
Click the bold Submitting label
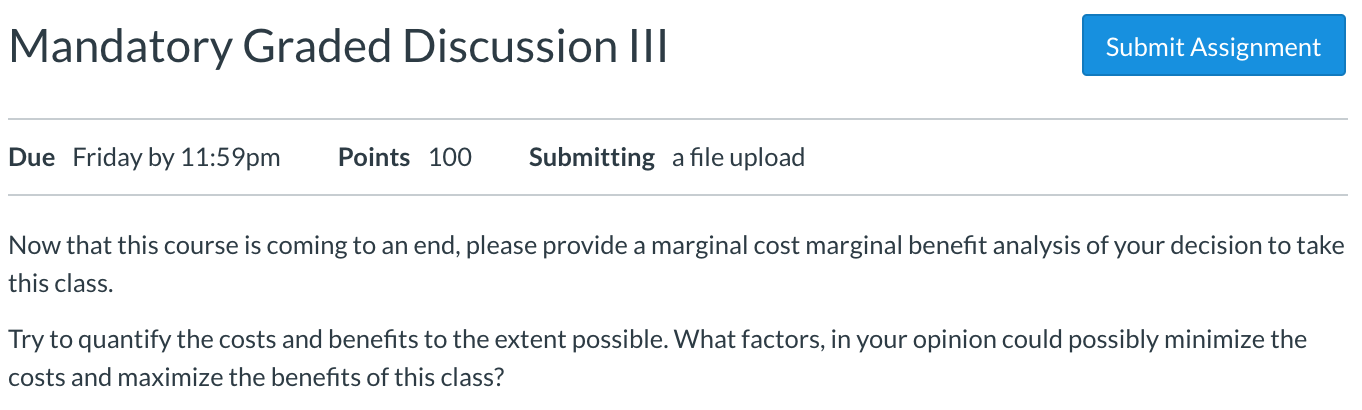(x=592, y=157)
